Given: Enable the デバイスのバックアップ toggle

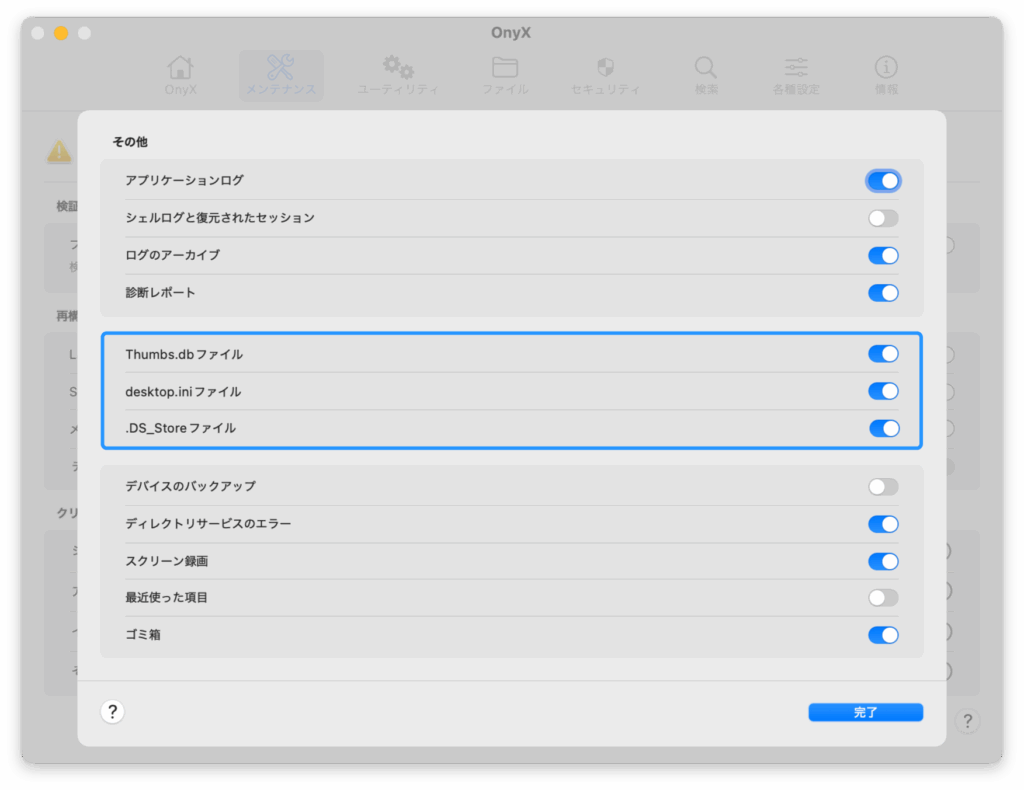Looking at the screenshot, I should point(883,487).
